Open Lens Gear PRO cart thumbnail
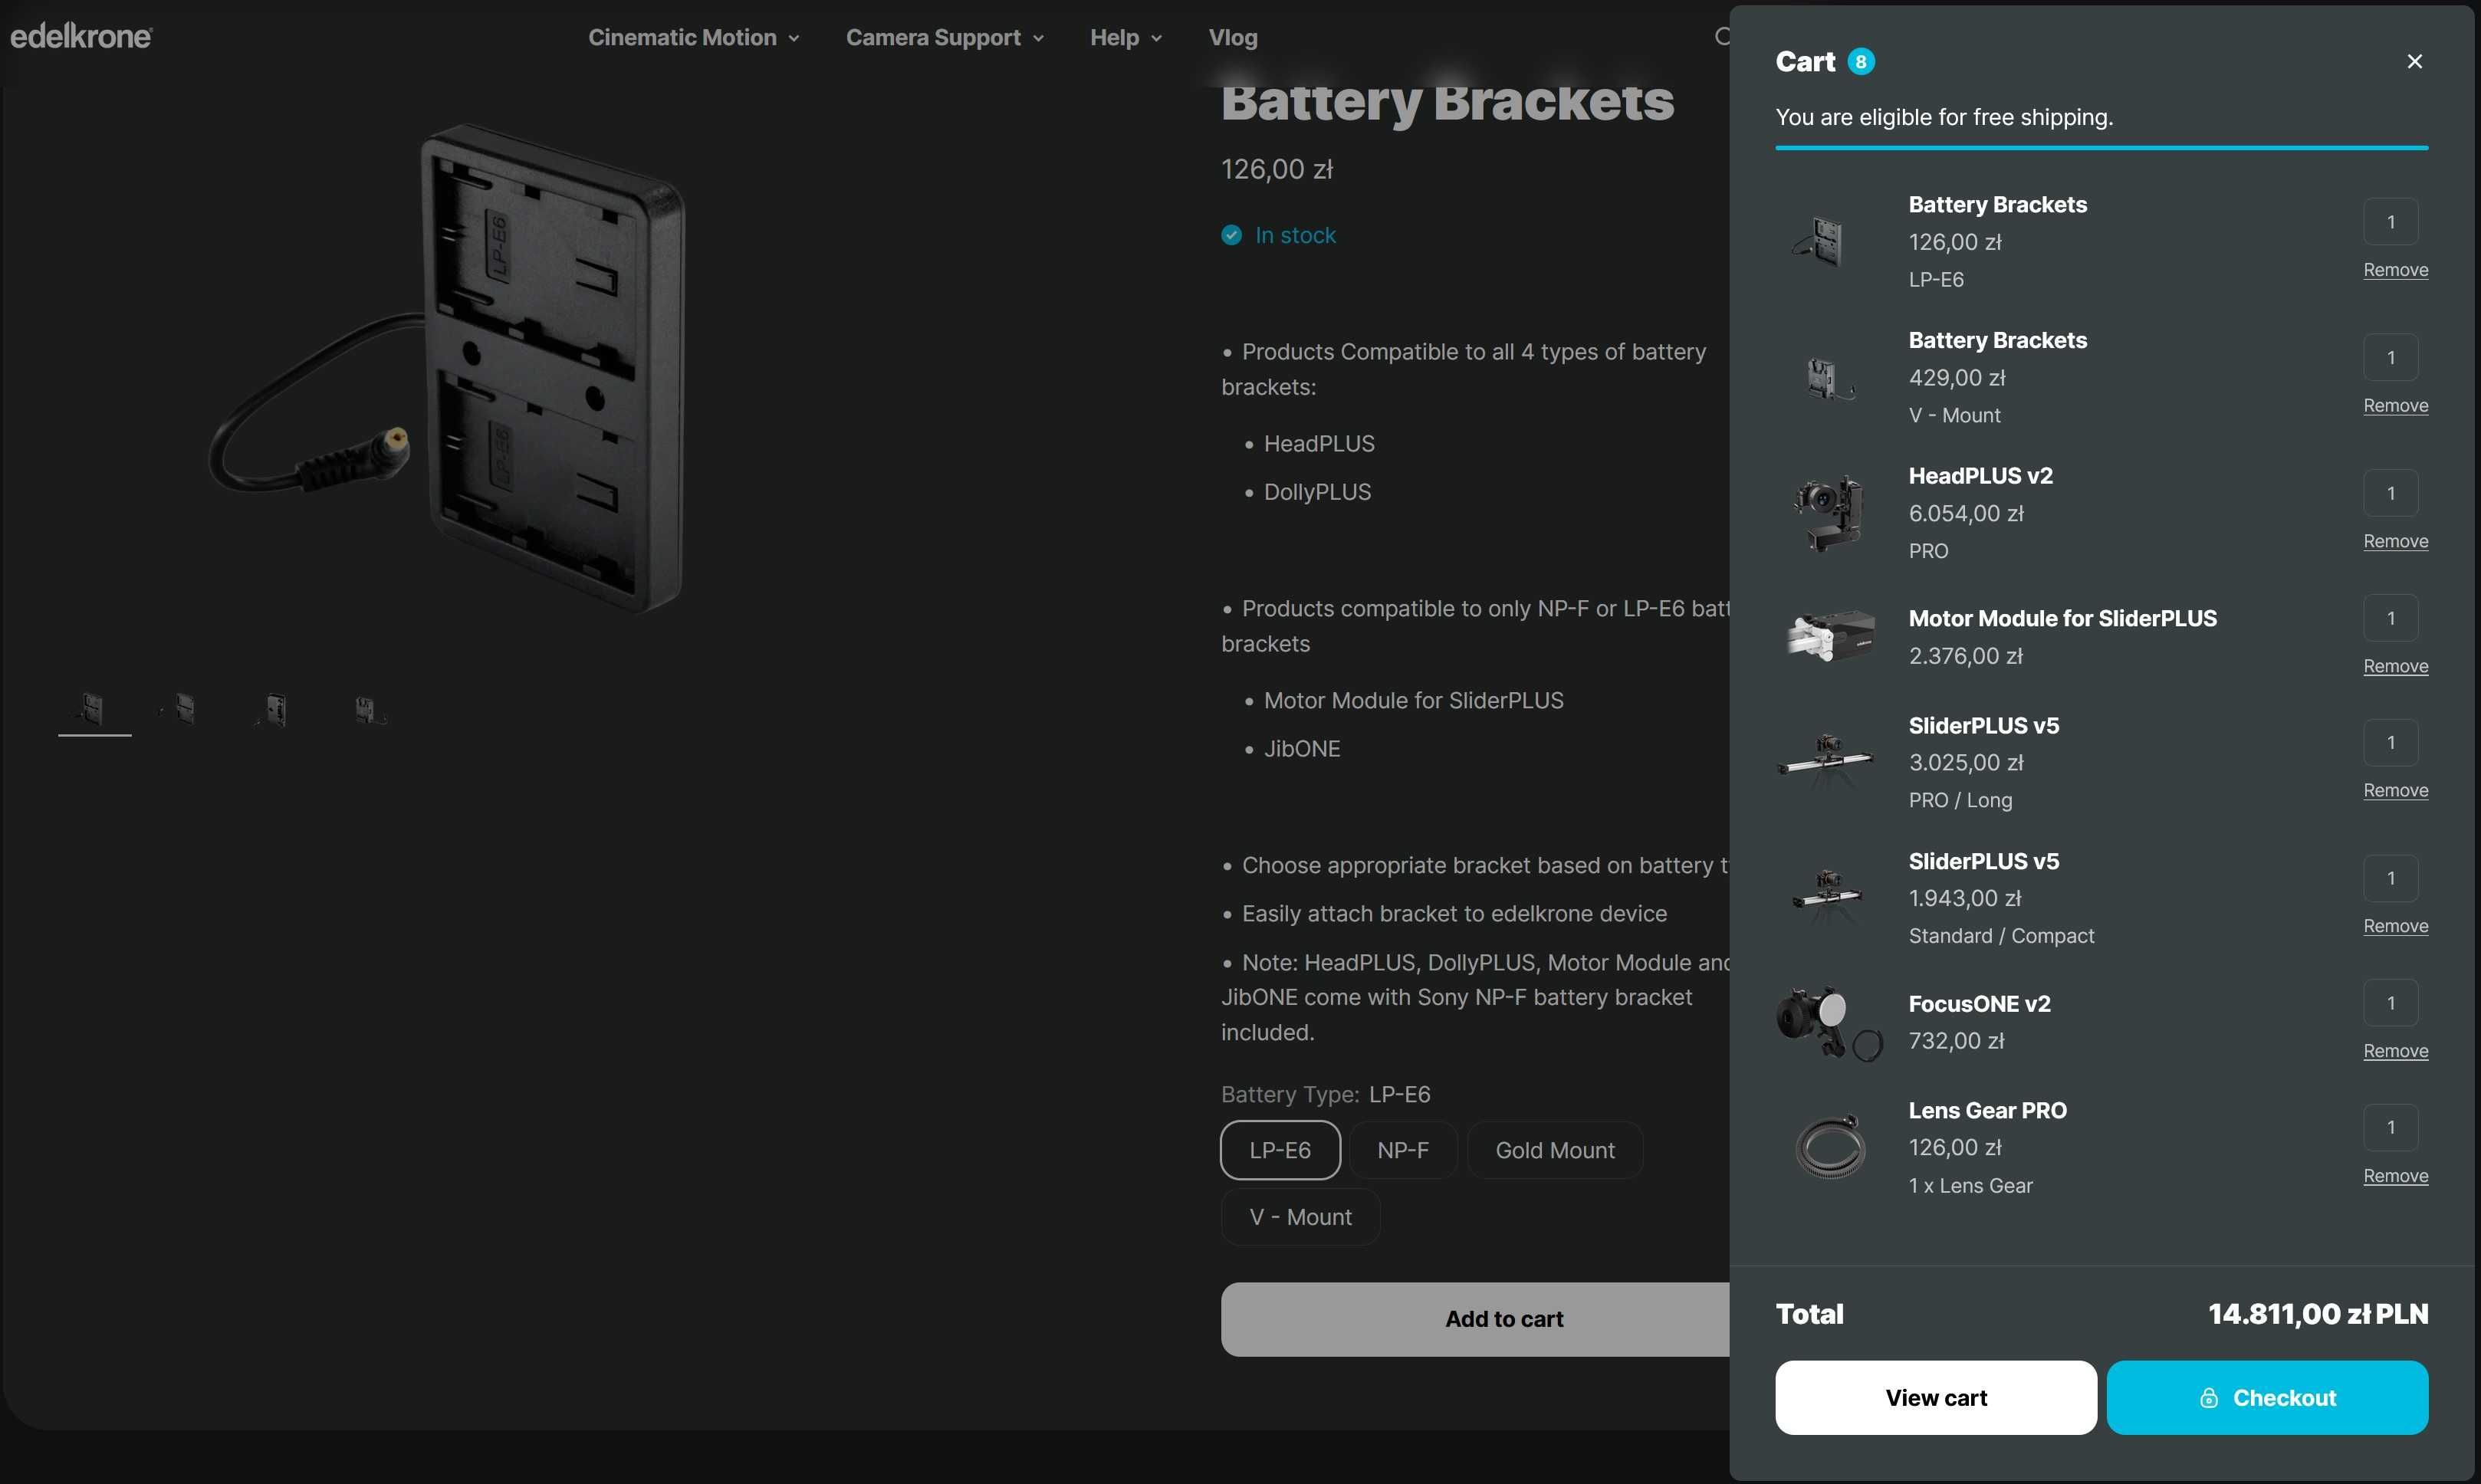 coord(1829,1147)
